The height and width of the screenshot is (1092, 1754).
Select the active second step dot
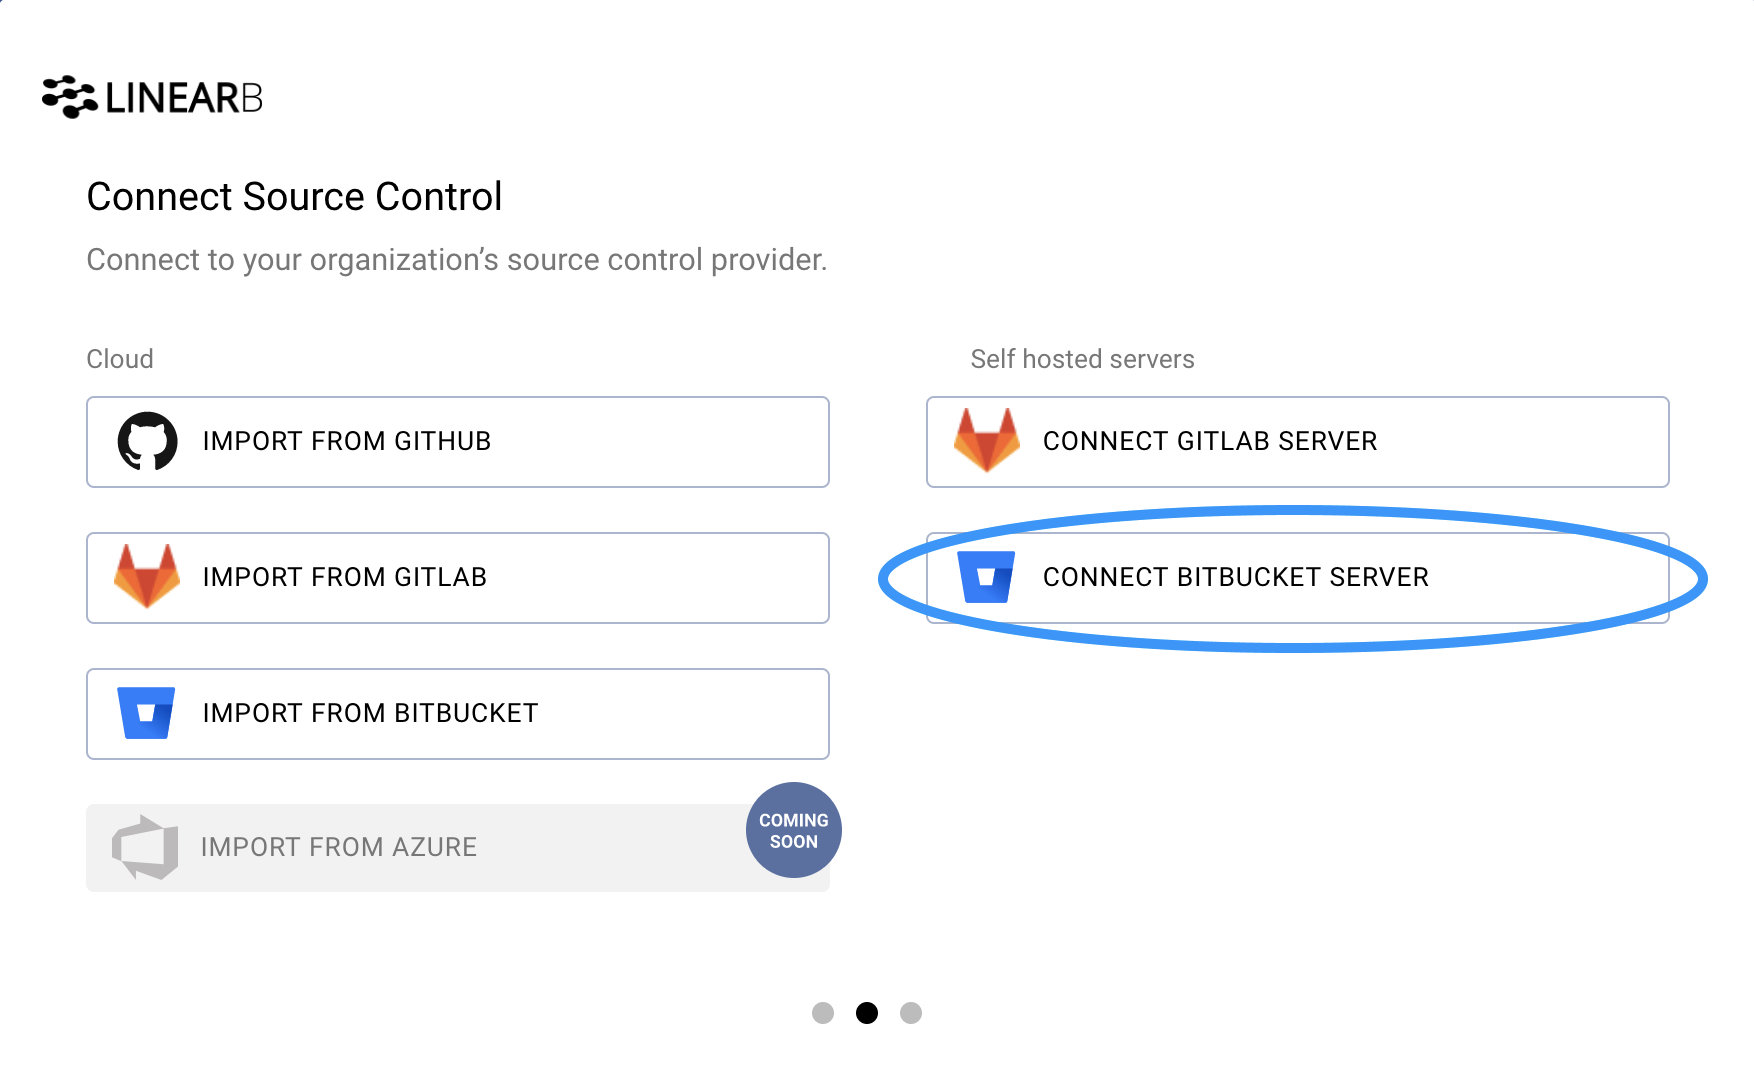tap(867, 1013)
